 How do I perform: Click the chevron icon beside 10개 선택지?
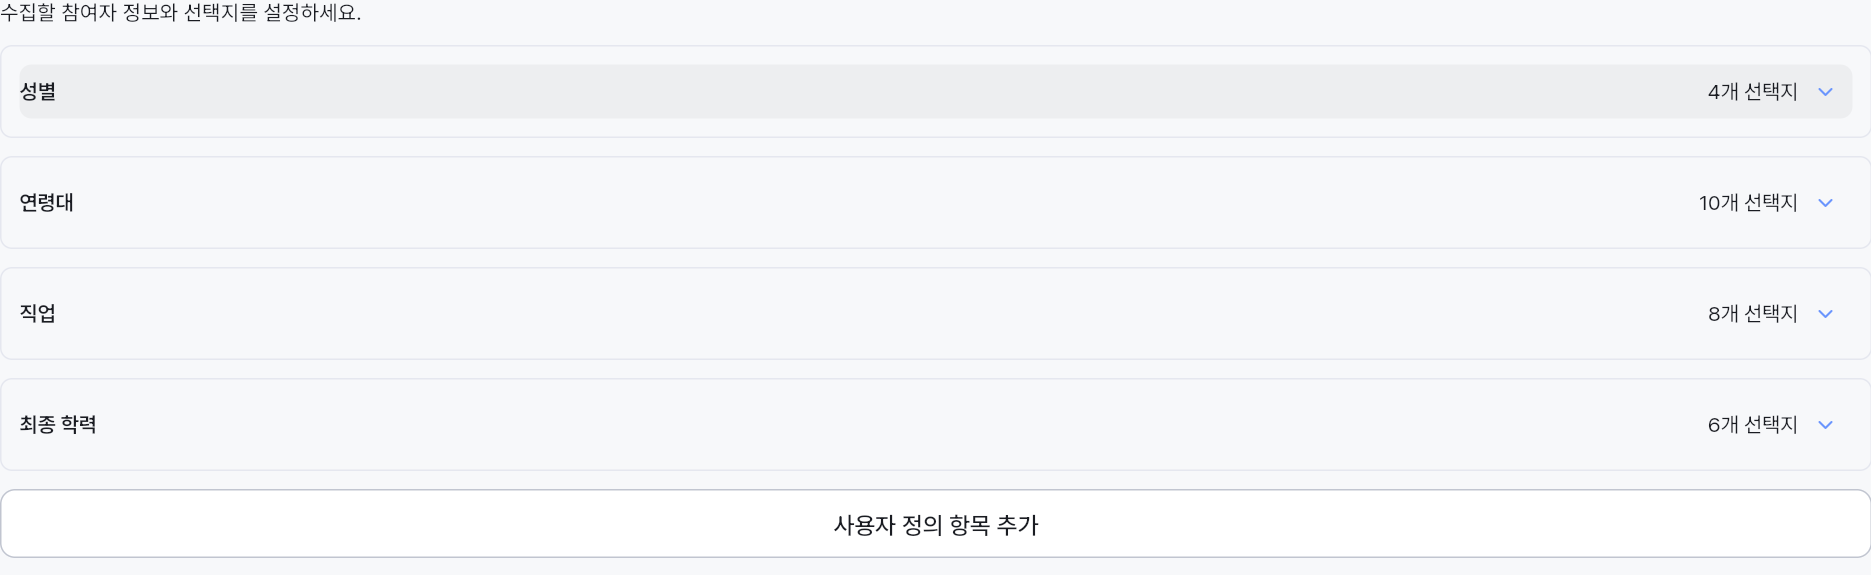click(1825, 203)
